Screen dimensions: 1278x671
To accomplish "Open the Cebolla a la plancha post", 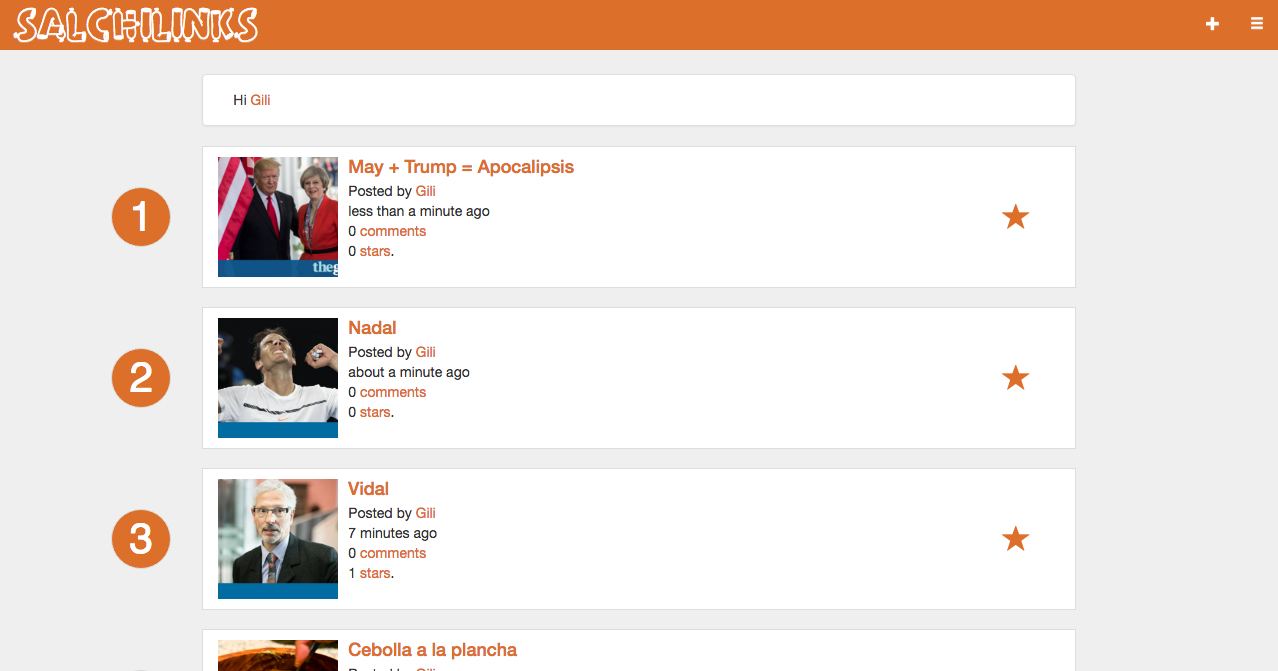I will click(432, 650).
